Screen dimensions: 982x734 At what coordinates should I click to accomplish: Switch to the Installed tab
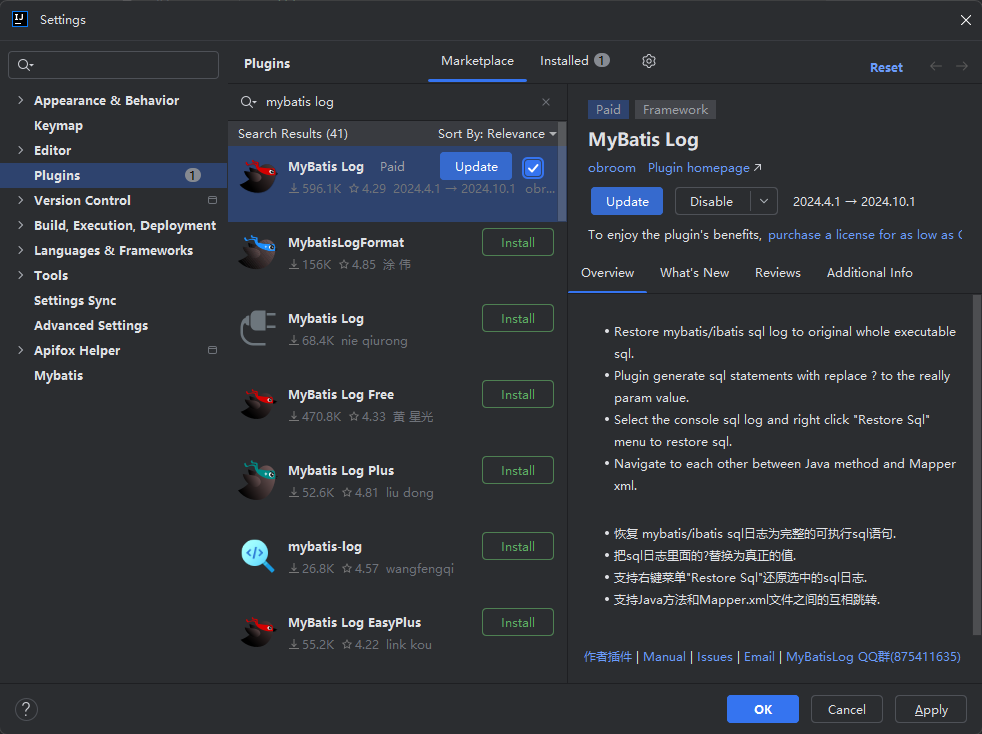(574, 61)
